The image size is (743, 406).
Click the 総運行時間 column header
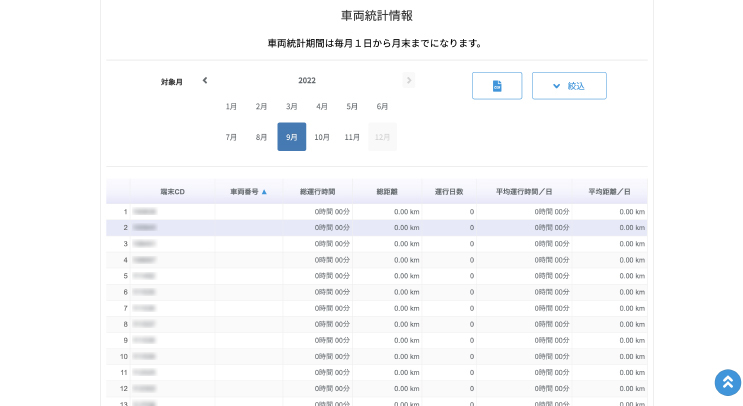[317, 191]
